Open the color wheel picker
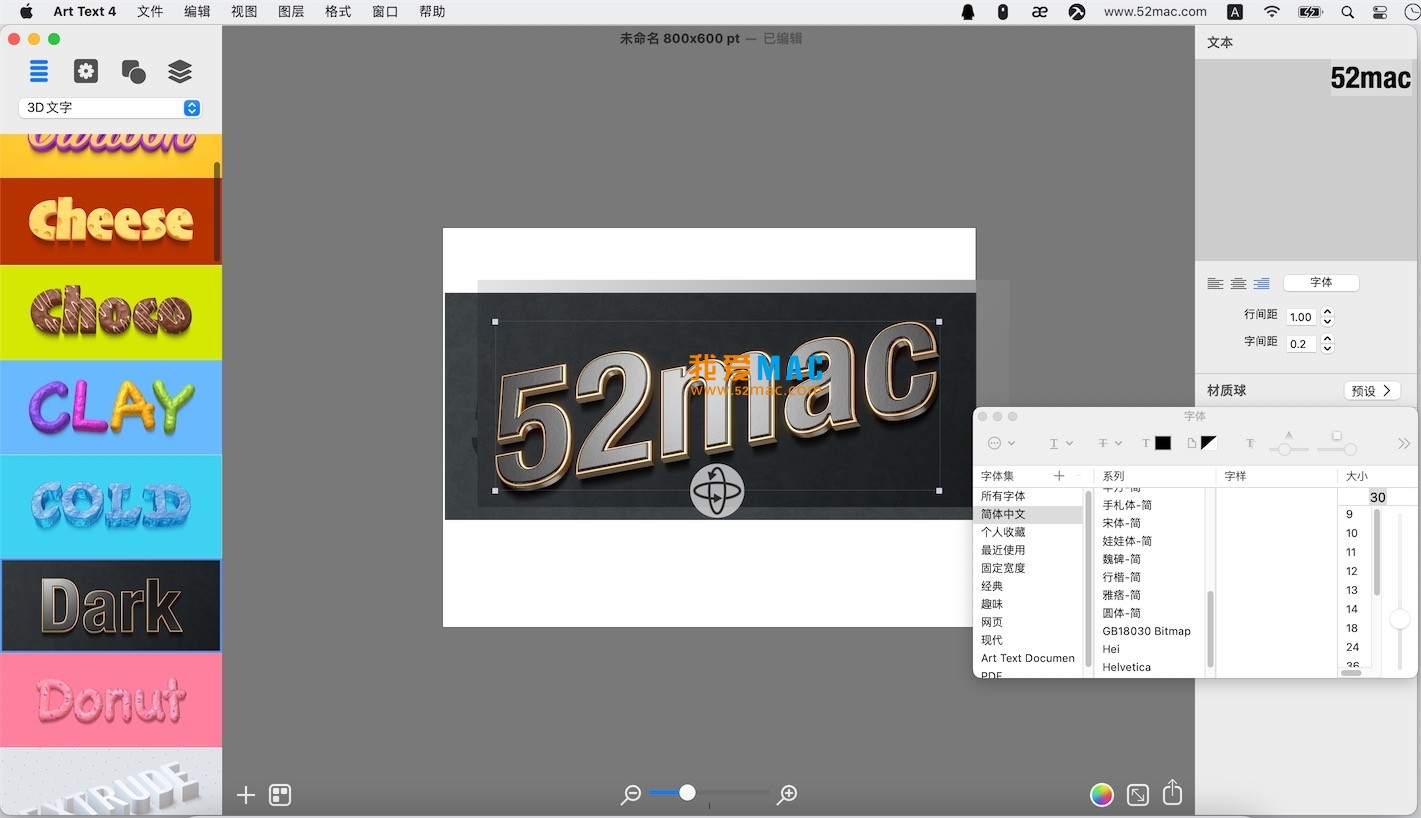 (1102, 795)
